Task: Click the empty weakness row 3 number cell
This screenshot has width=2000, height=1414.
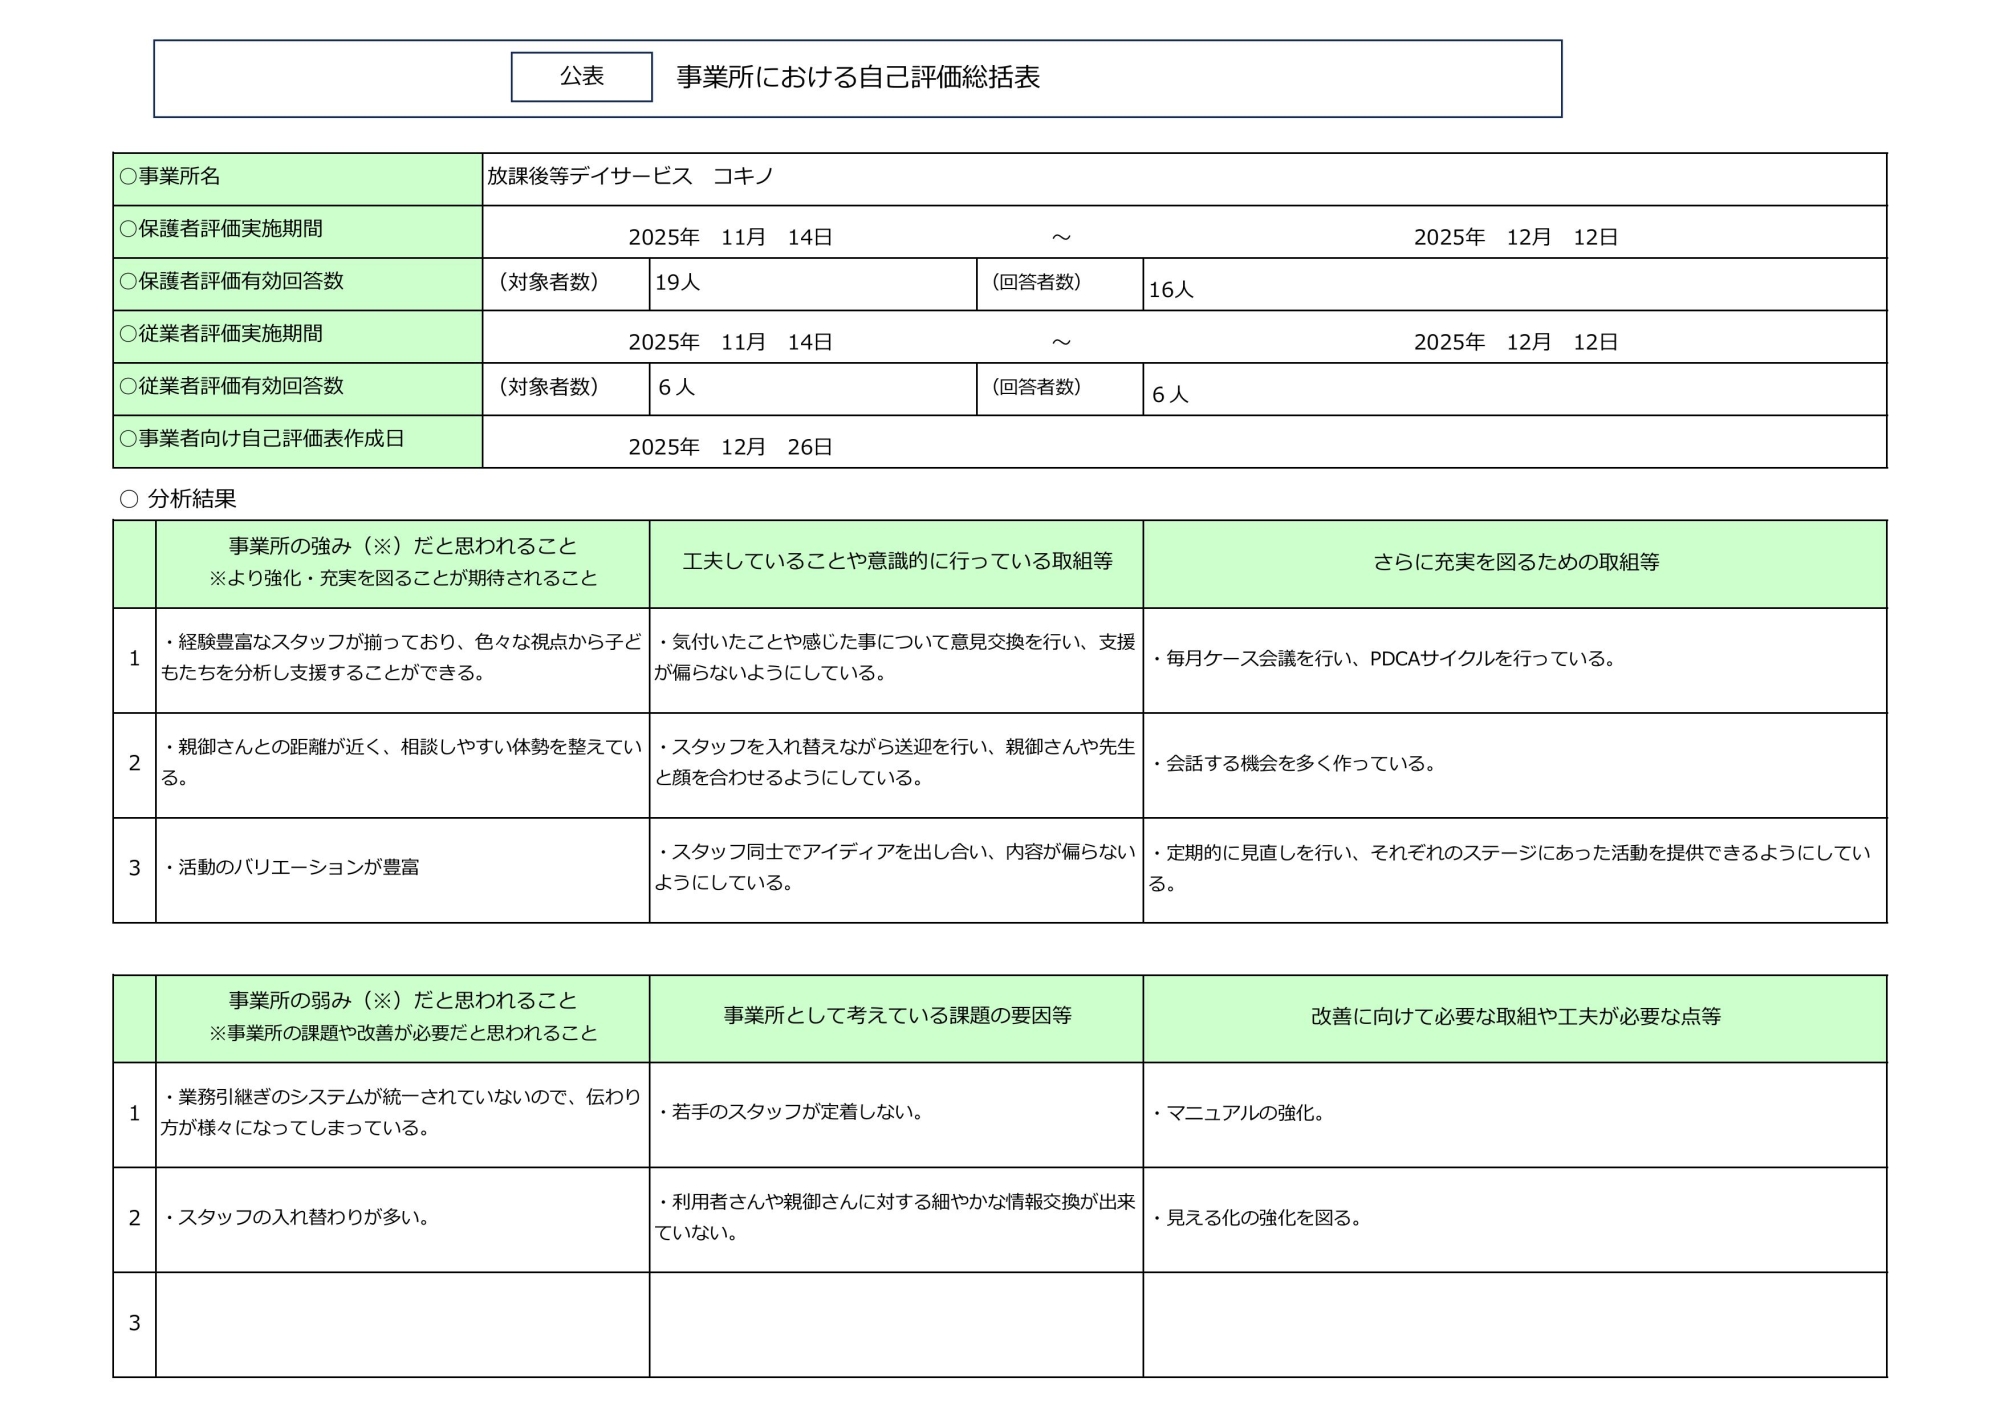Action: [134, 1324]
